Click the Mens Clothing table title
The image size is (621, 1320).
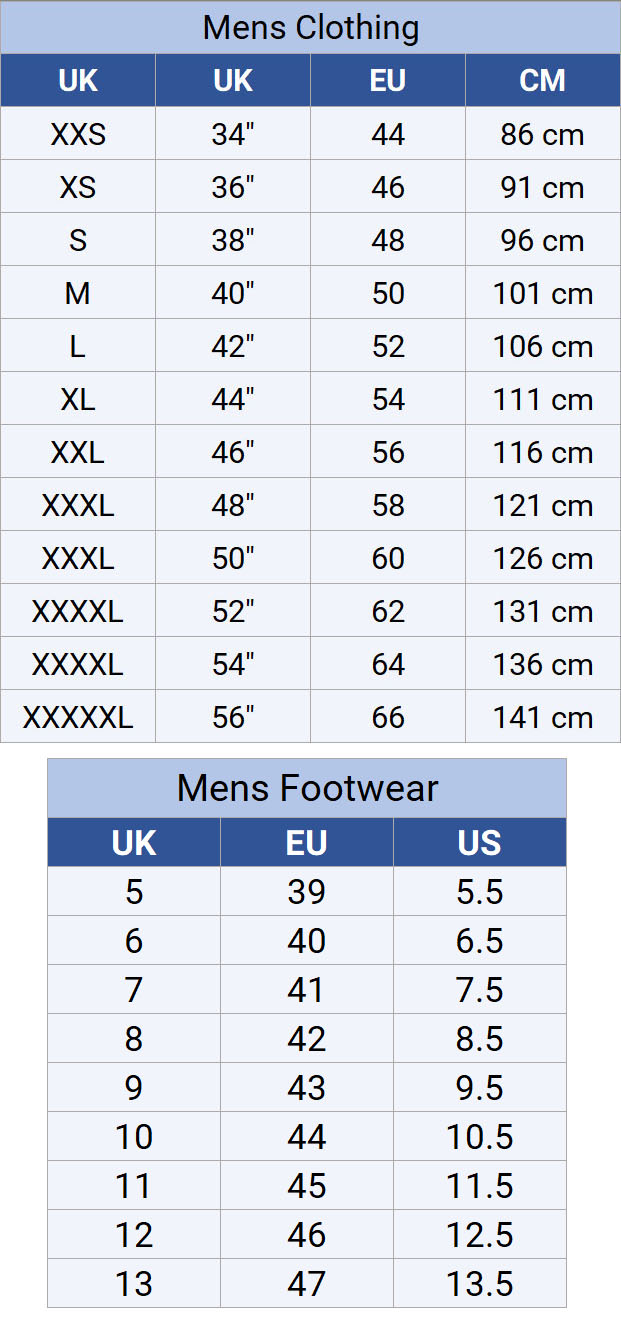pos(310,27)
